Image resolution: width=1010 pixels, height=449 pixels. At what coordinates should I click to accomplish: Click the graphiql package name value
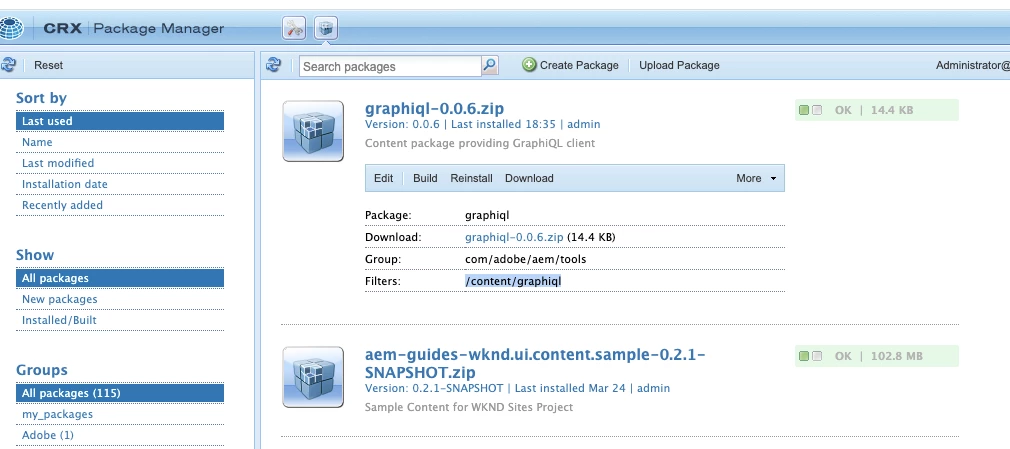[x=486, y=215]
